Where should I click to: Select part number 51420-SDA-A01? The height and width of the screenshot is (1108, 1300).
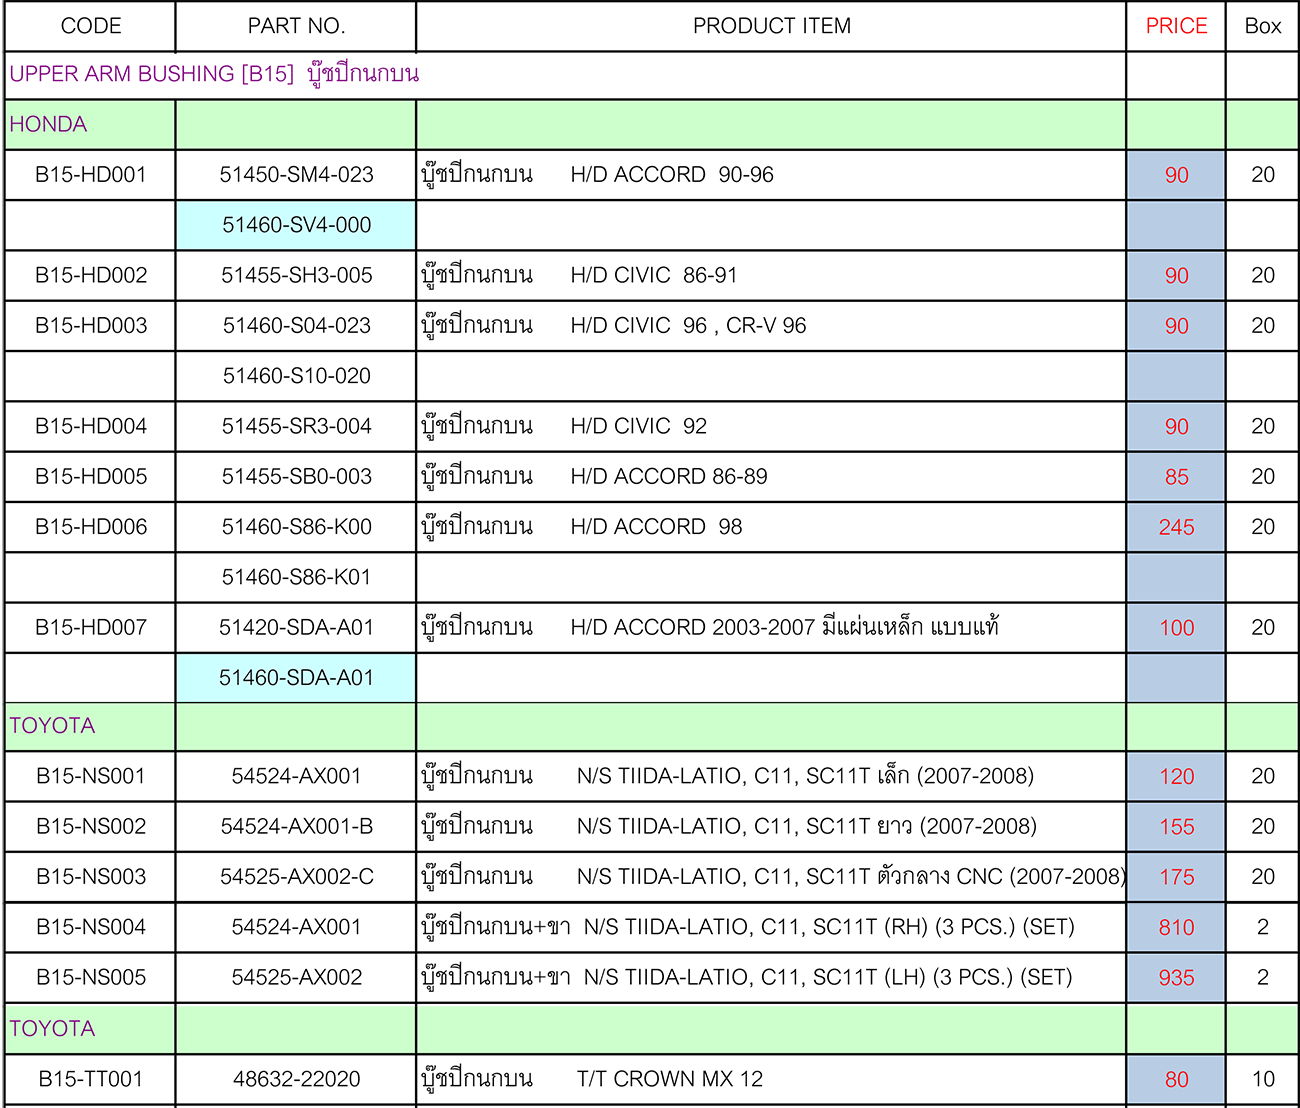point(296,627)
